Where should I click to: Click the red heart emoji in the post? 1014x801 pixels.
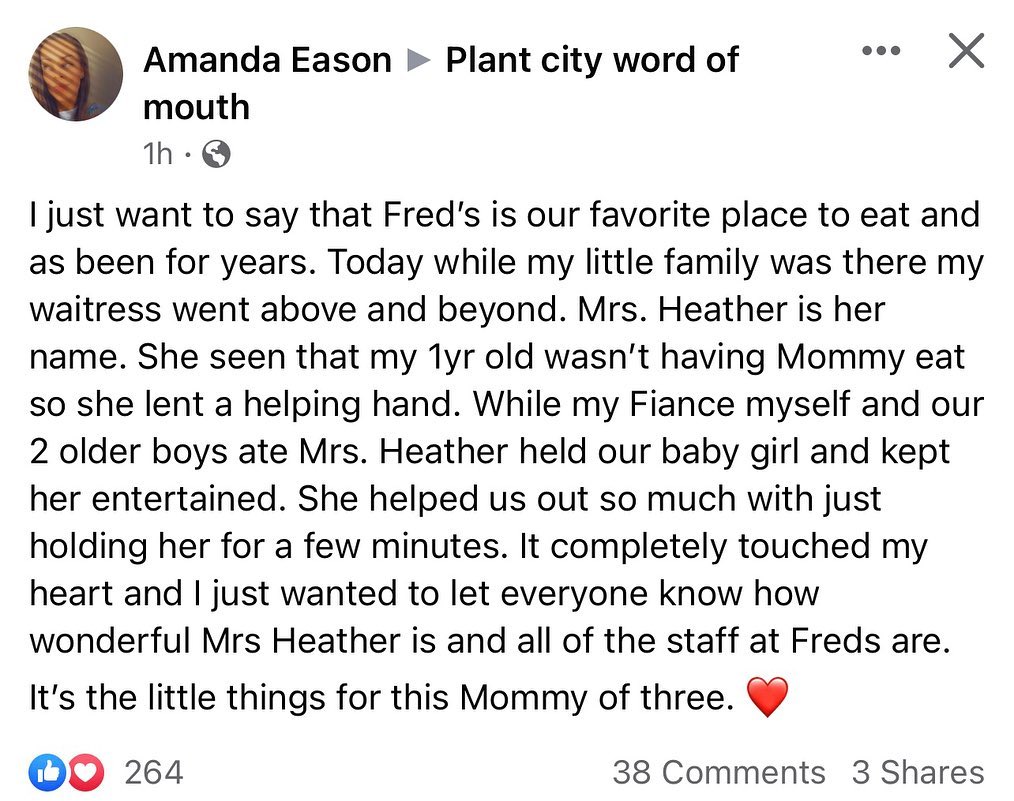pos(767,698)
